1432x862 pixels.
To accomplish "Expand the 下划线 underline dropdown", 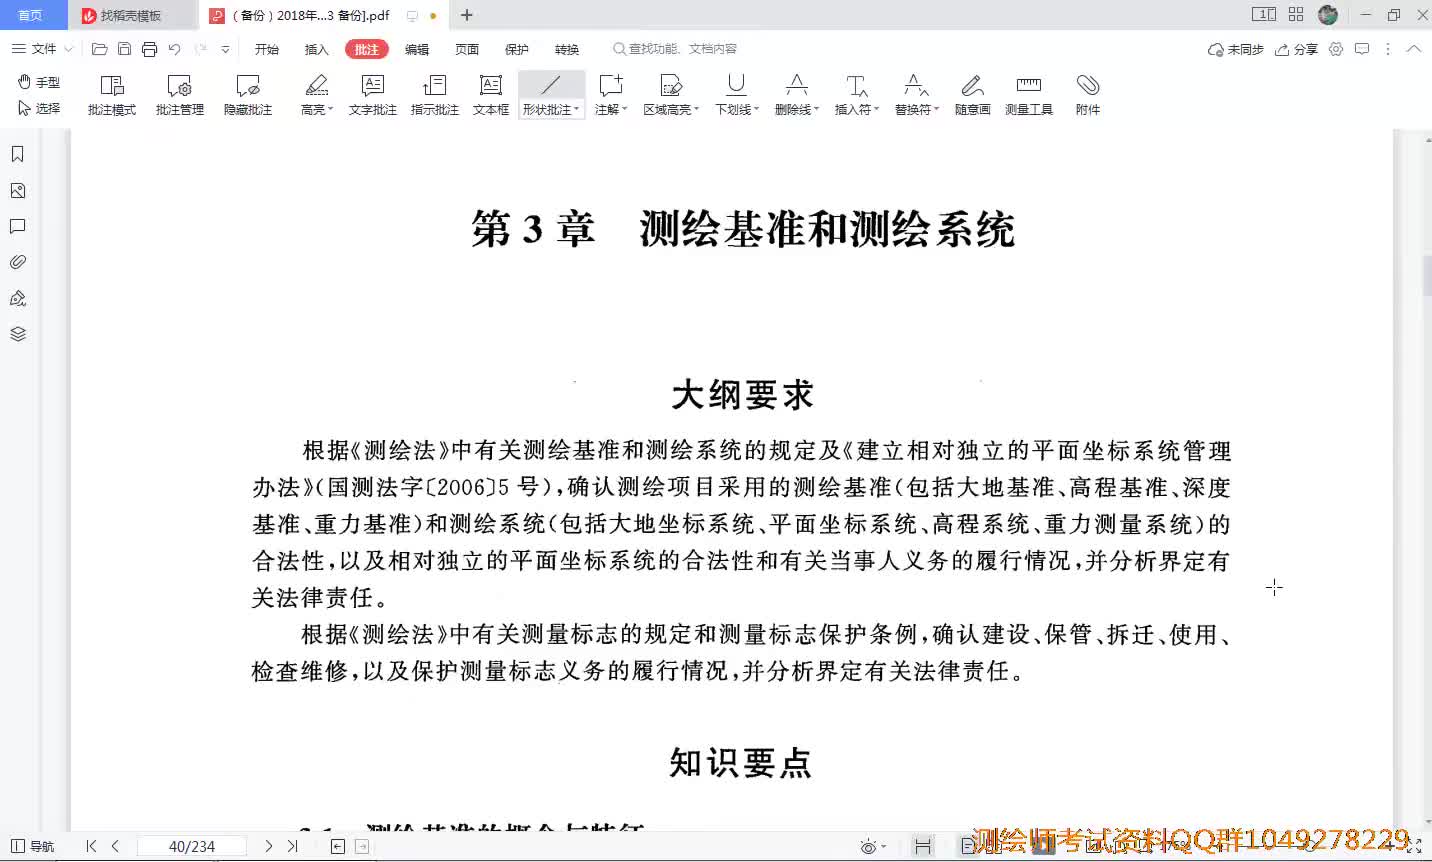I will [x=757, y=110].
